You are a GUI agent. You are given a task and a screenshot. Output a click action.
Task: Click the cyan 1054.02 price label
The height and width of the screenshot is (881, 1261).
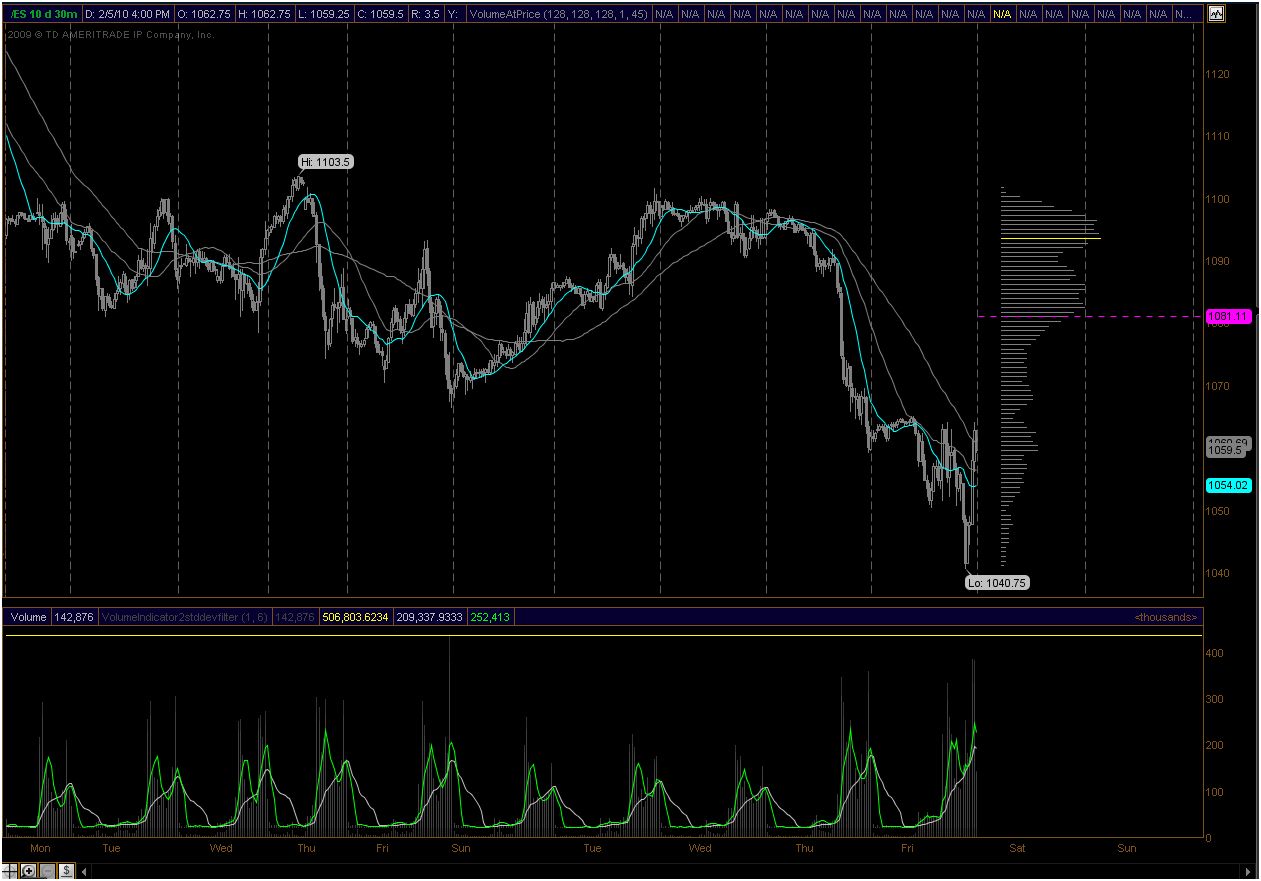1228,485
